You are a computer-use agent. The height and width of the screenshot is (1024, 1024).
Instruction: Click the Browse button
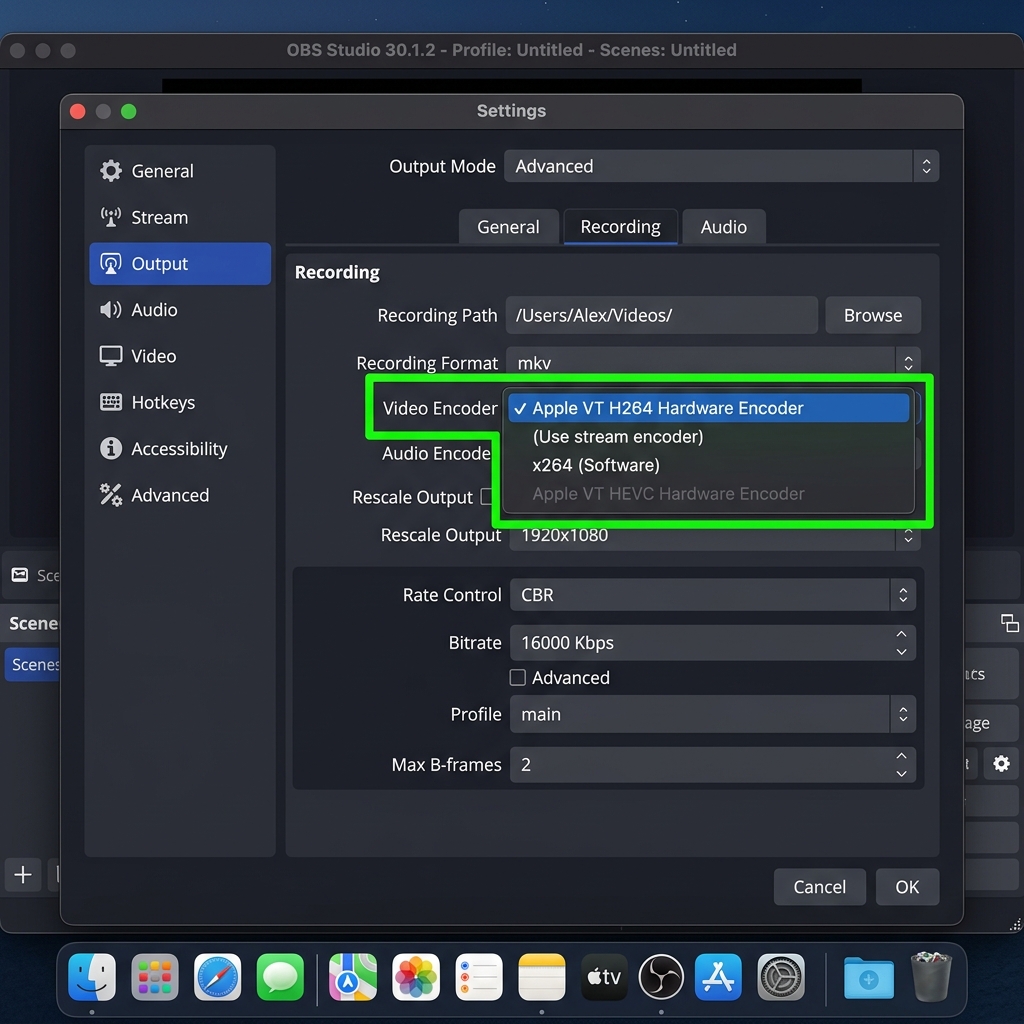point(873,315)
